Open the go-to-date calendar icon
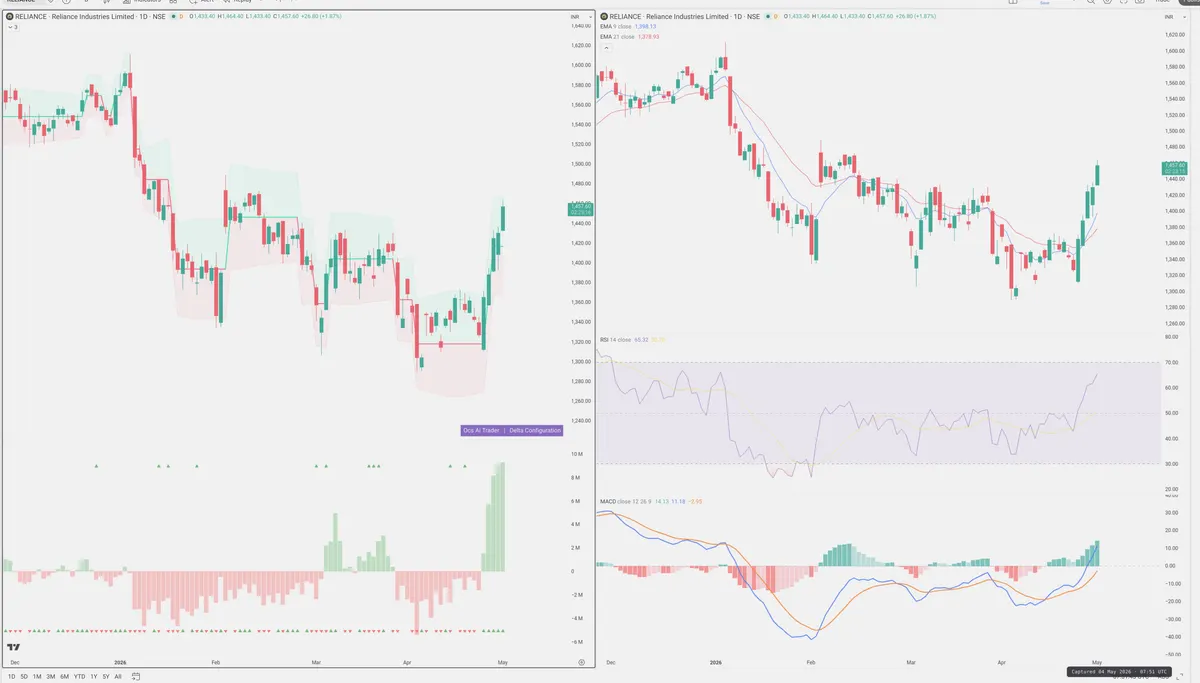 136,676
